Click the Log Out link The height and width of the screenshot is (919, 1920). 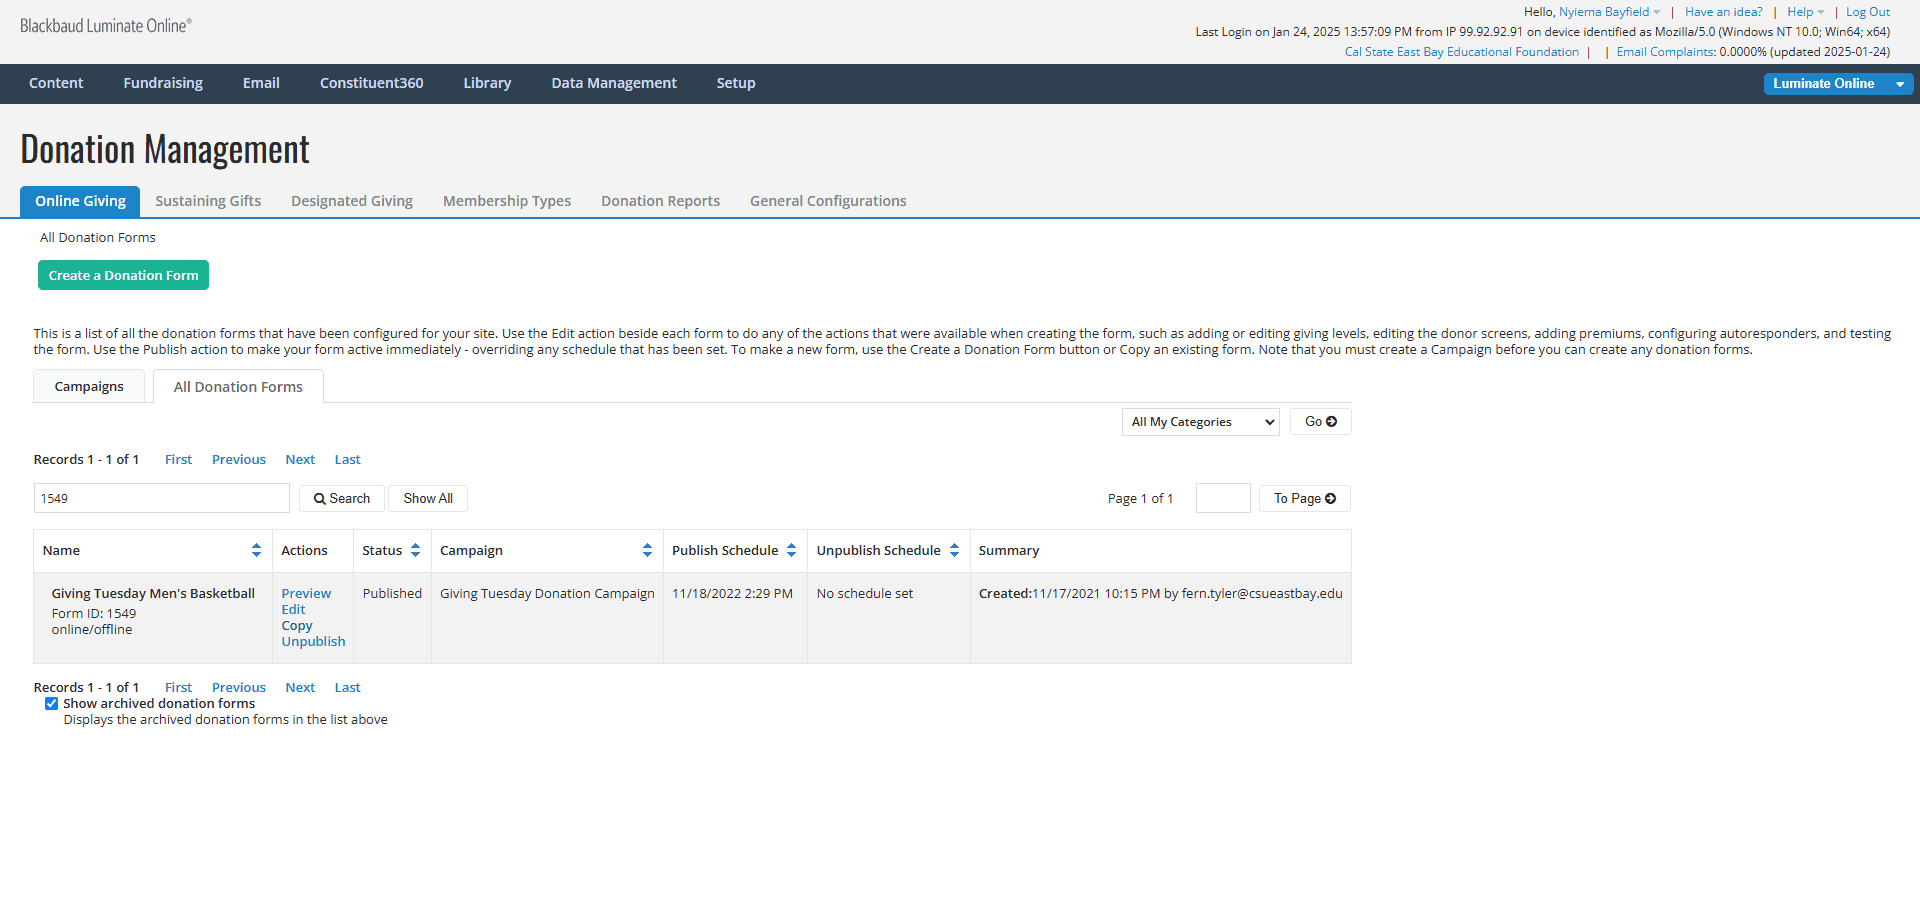1868,12
